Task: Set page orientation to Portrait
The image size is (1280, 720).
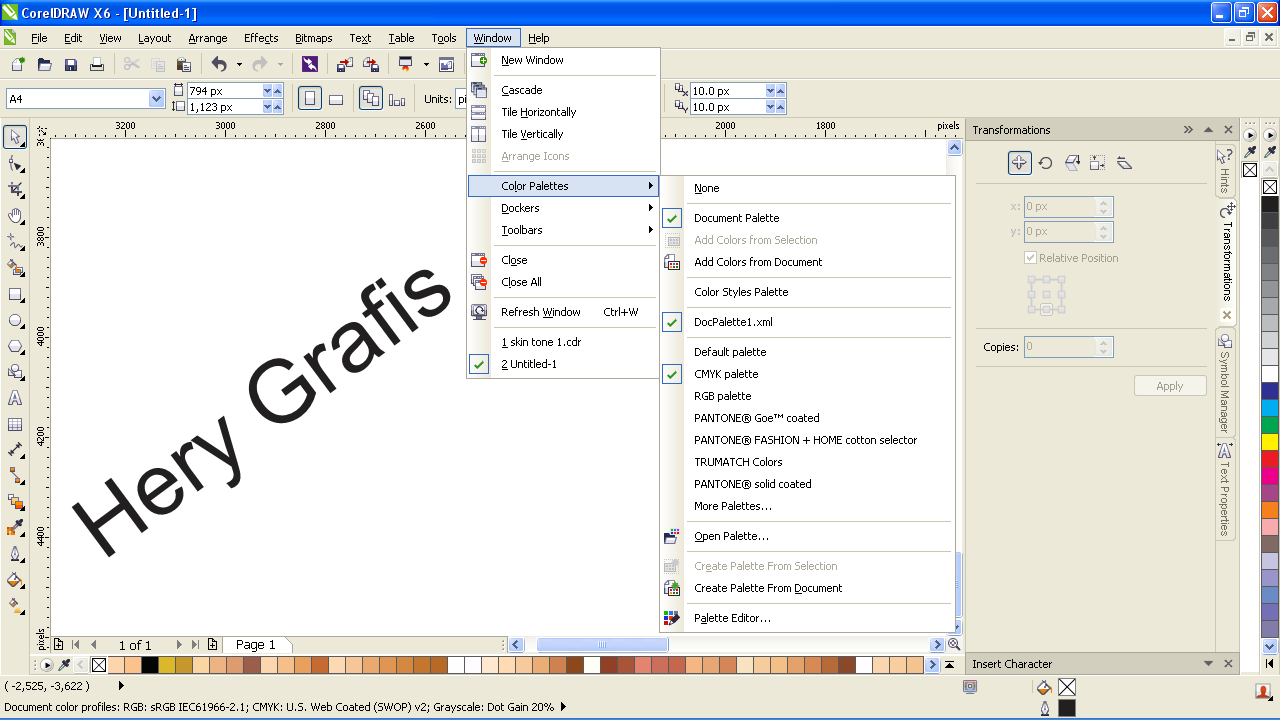Action: pos(310,99)
